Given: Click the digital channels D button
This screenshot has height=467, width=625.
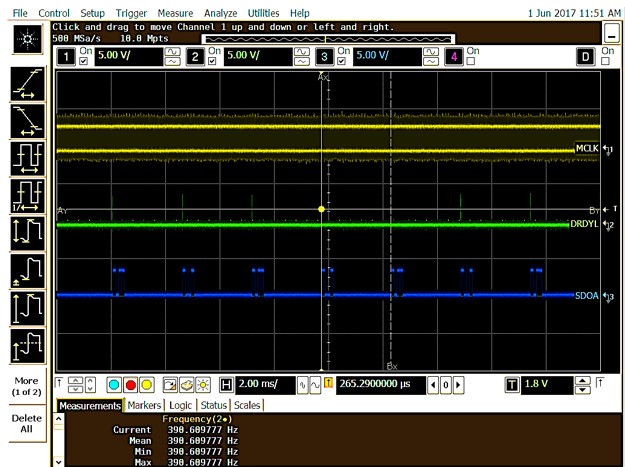Looking at the screenshot, I should click(587, 56).
